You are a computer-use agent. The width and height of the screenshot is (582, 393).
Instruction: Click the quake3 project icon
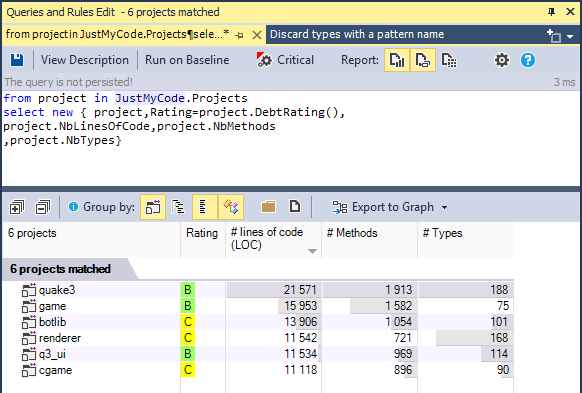point(29,290)
